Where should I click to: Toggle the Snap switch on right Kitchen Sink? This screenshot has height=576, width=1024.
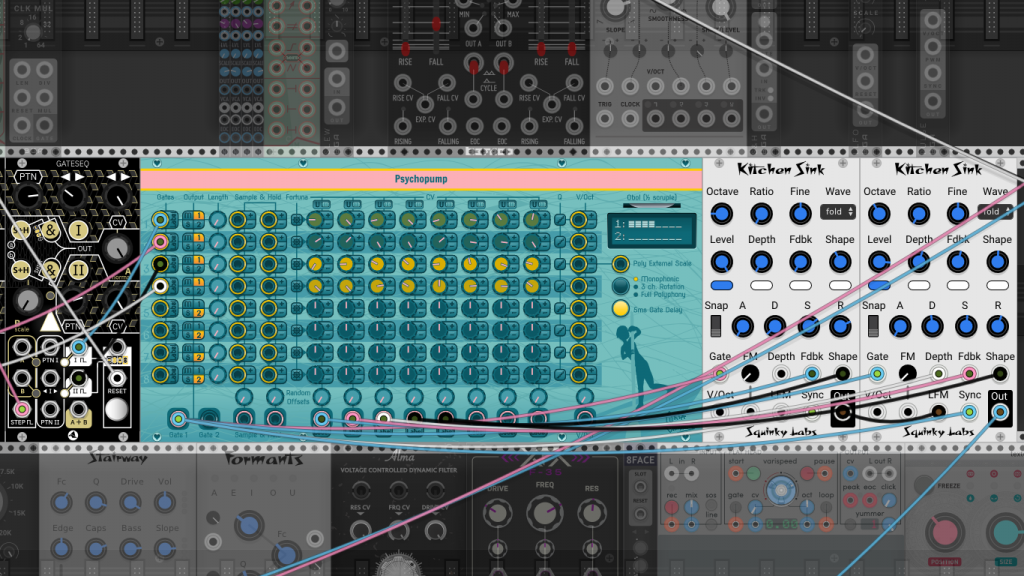tap(873, 326)
